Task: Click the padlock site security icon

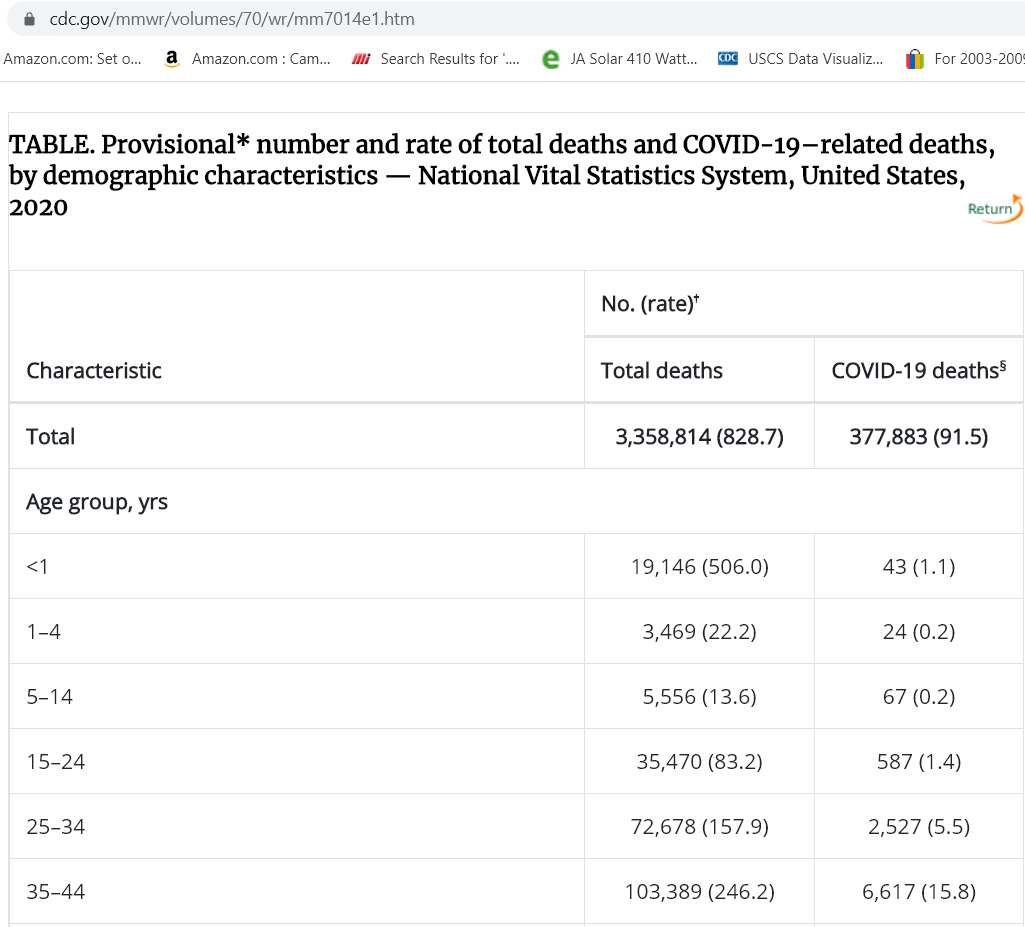Action: 28,19
